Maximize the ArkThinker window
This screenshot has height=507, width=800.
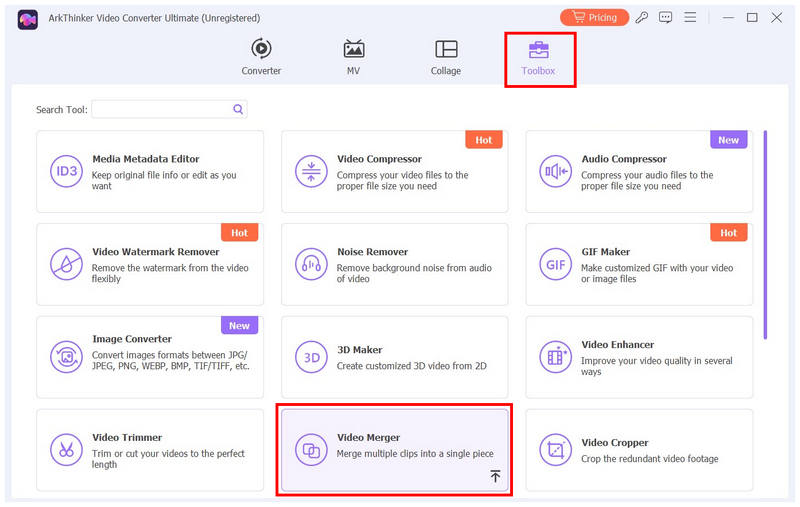(752, 17)
